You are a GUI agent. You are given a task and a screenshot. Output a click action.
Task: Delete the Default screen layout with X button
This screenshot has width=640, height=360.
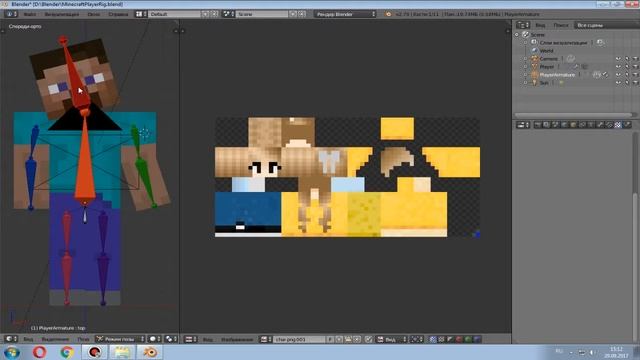(x=214, y=14)
